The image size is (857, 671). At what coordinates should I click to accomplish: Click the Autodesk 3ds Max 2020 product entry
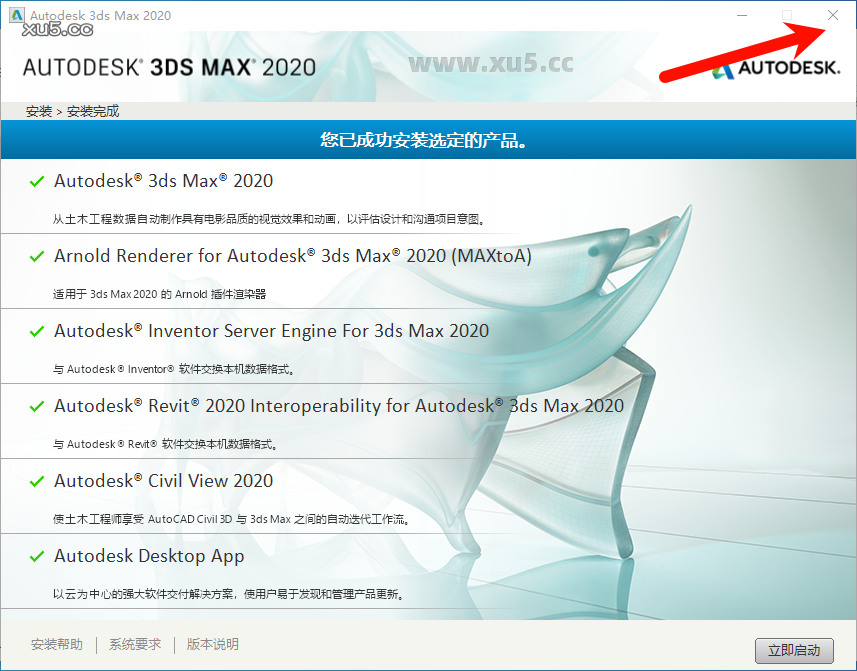click(160, 181)
